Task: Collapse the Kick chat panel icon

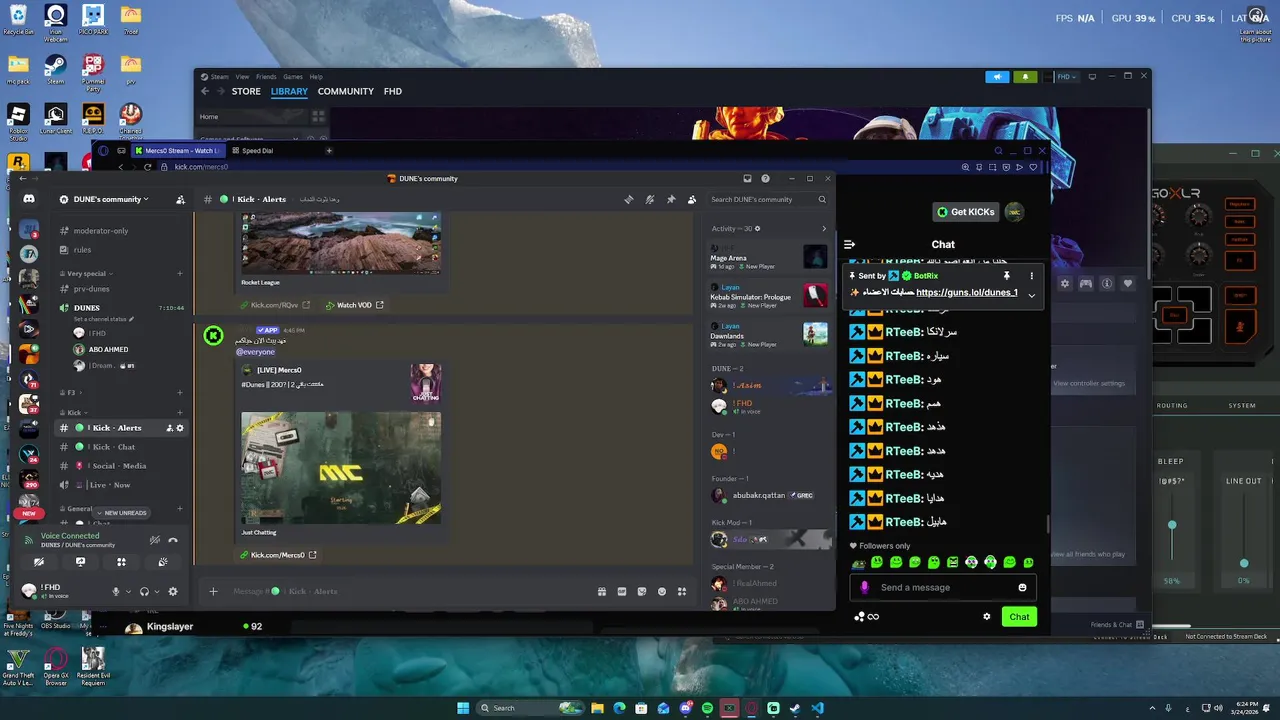Action: (849, 244)
